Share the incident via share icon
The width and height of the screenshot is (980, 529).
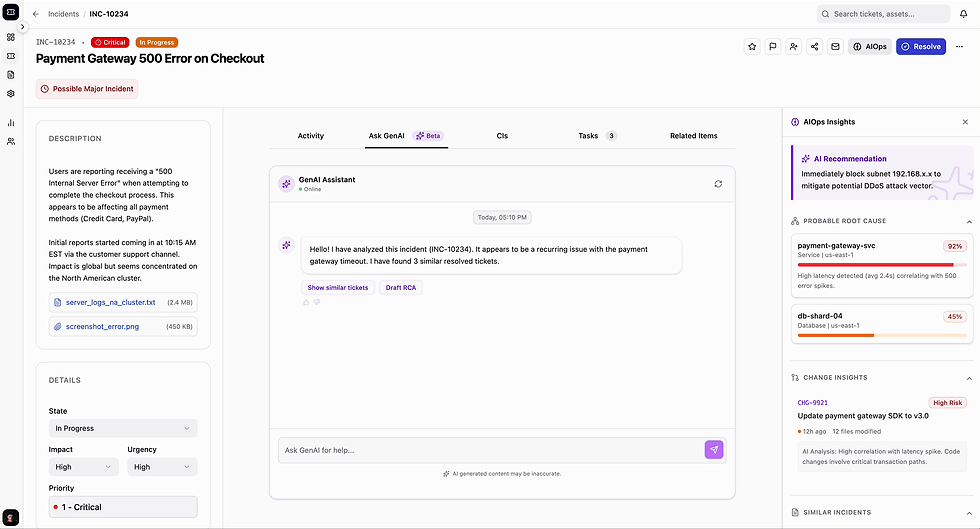(815, 46)
